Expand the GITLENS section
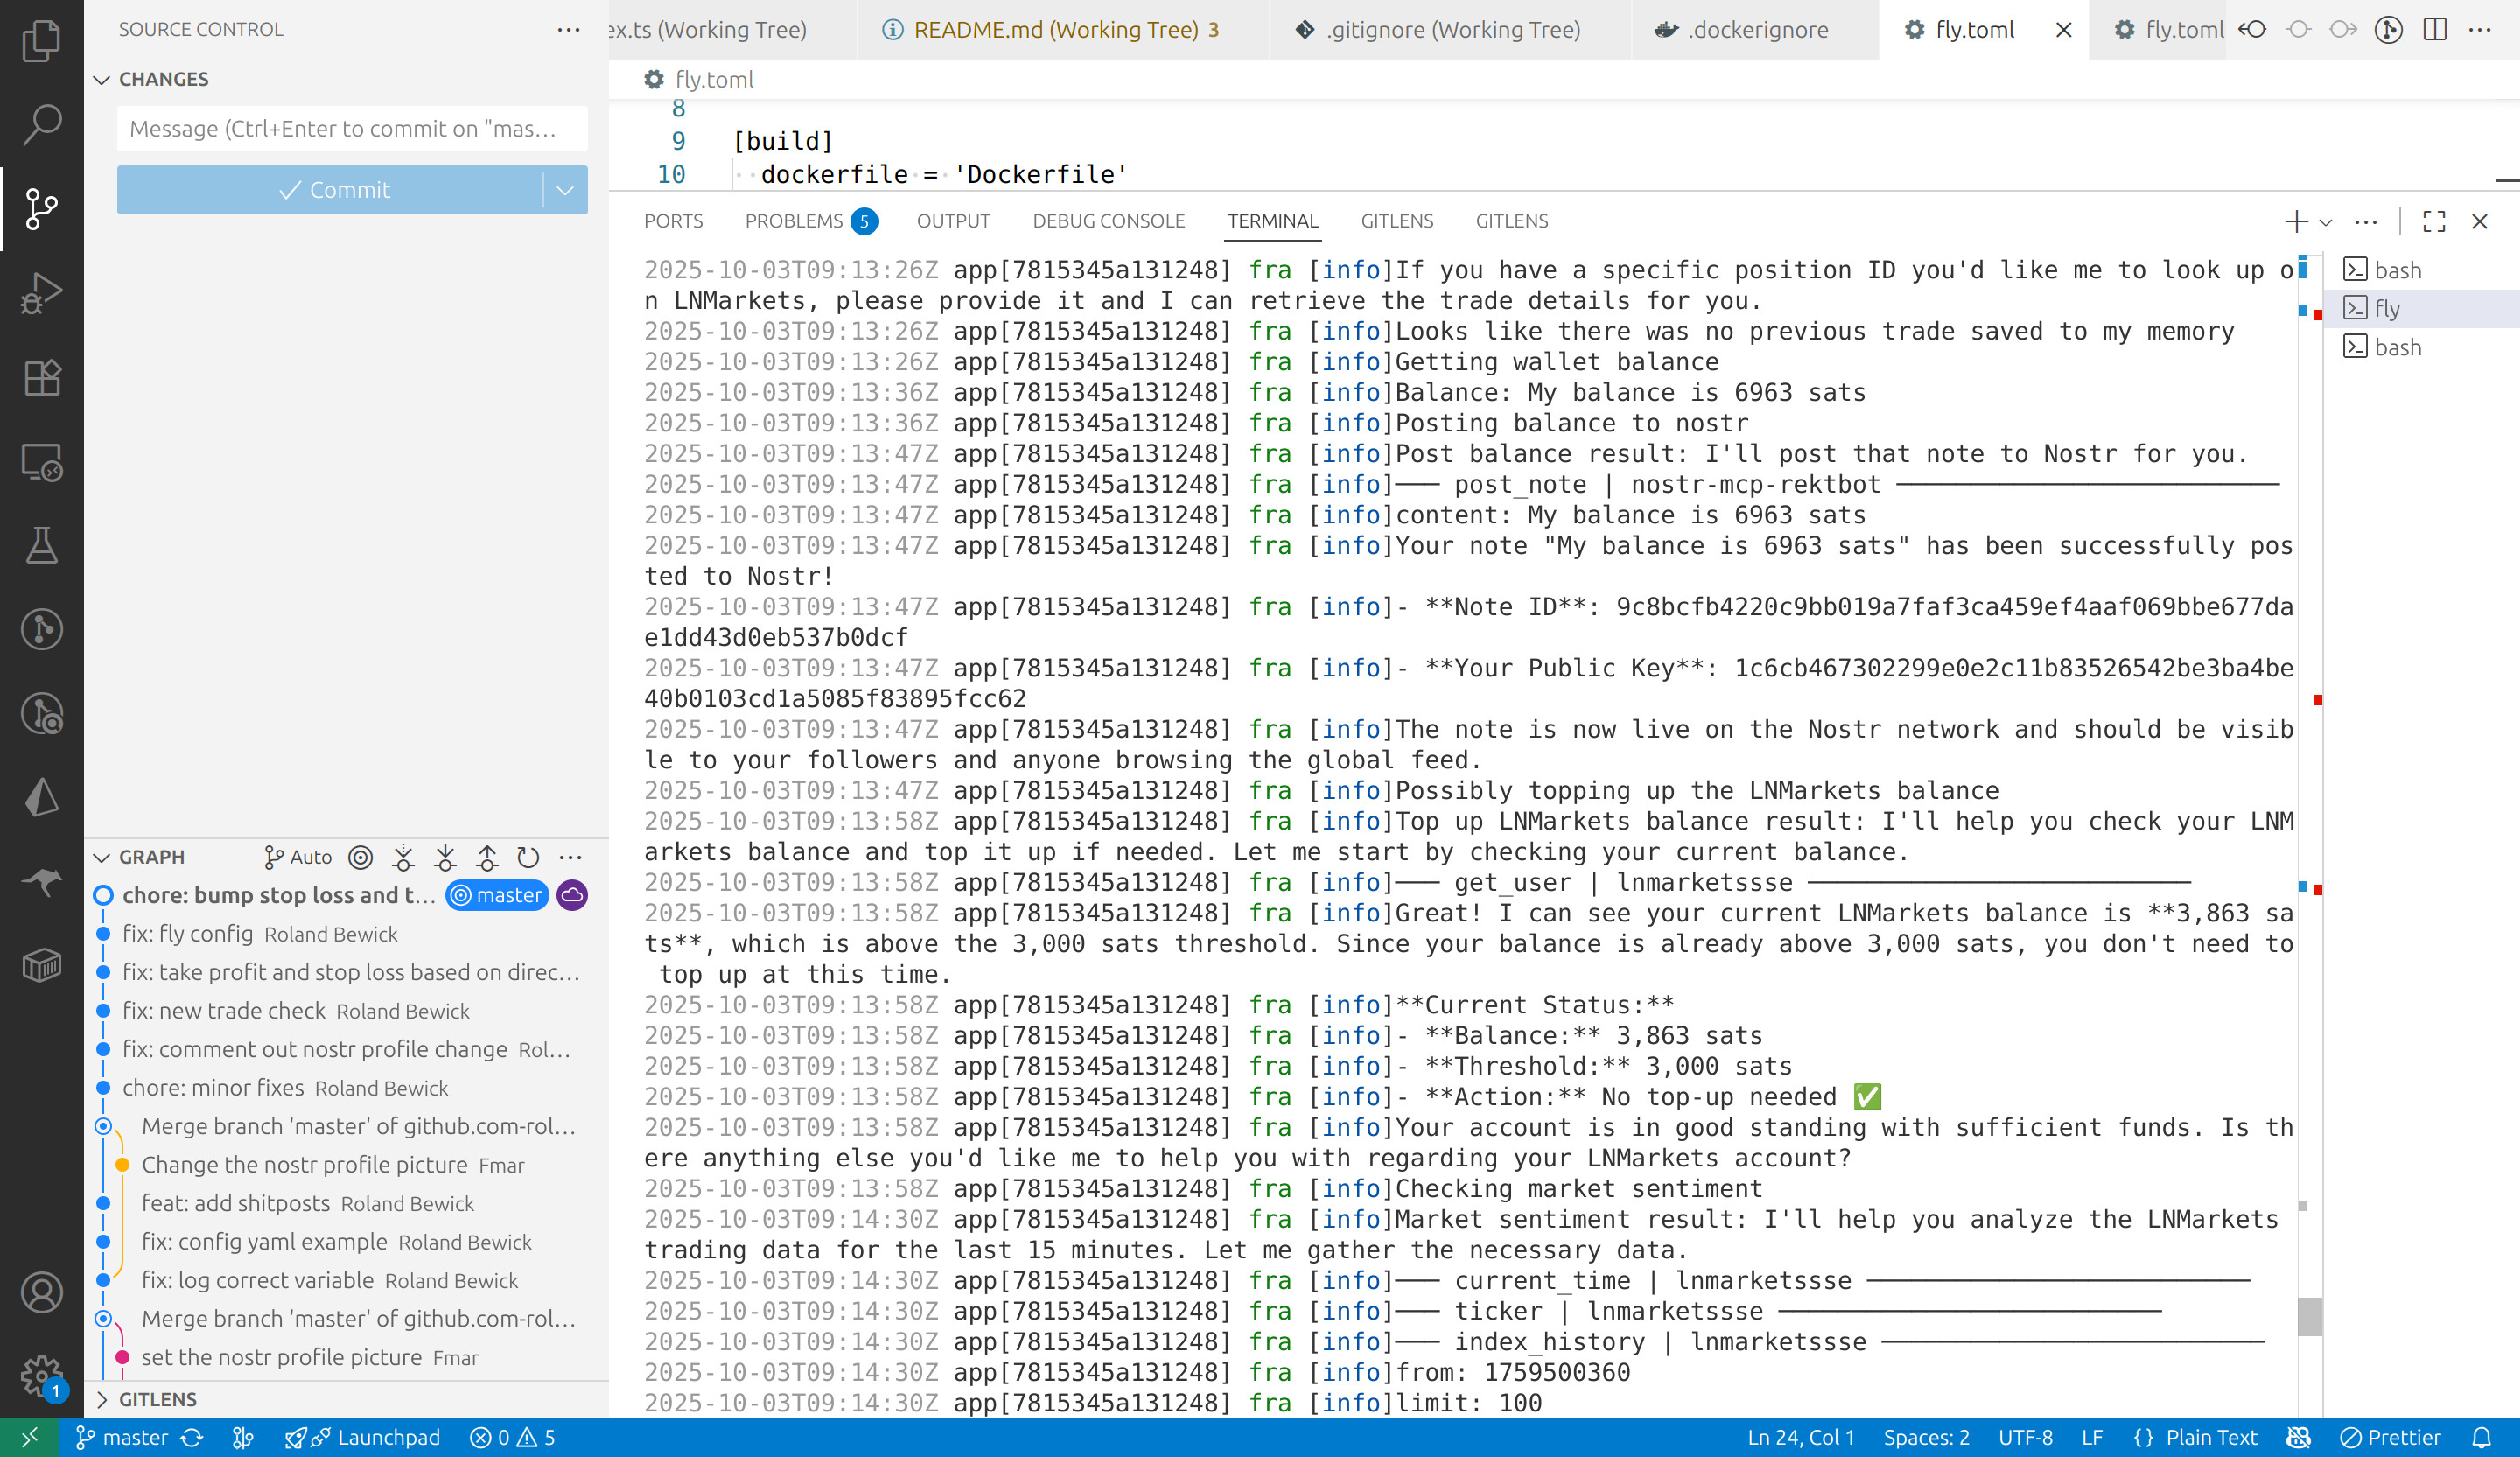The image size is (2520, 1457). coord(102,1399)
